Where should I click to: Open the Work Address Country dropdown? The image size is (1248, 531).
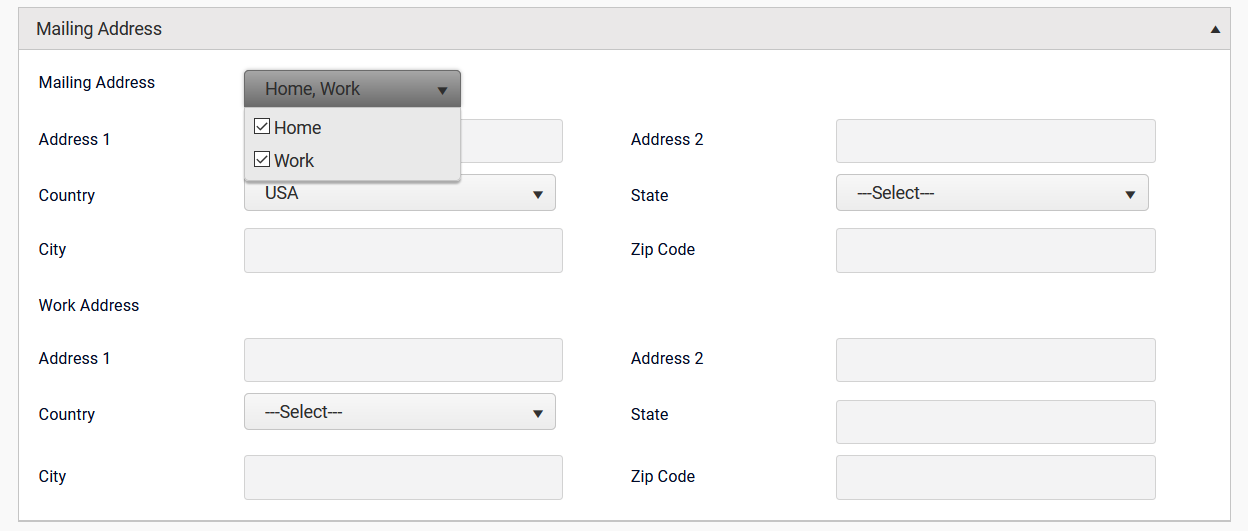coord(400,412)
